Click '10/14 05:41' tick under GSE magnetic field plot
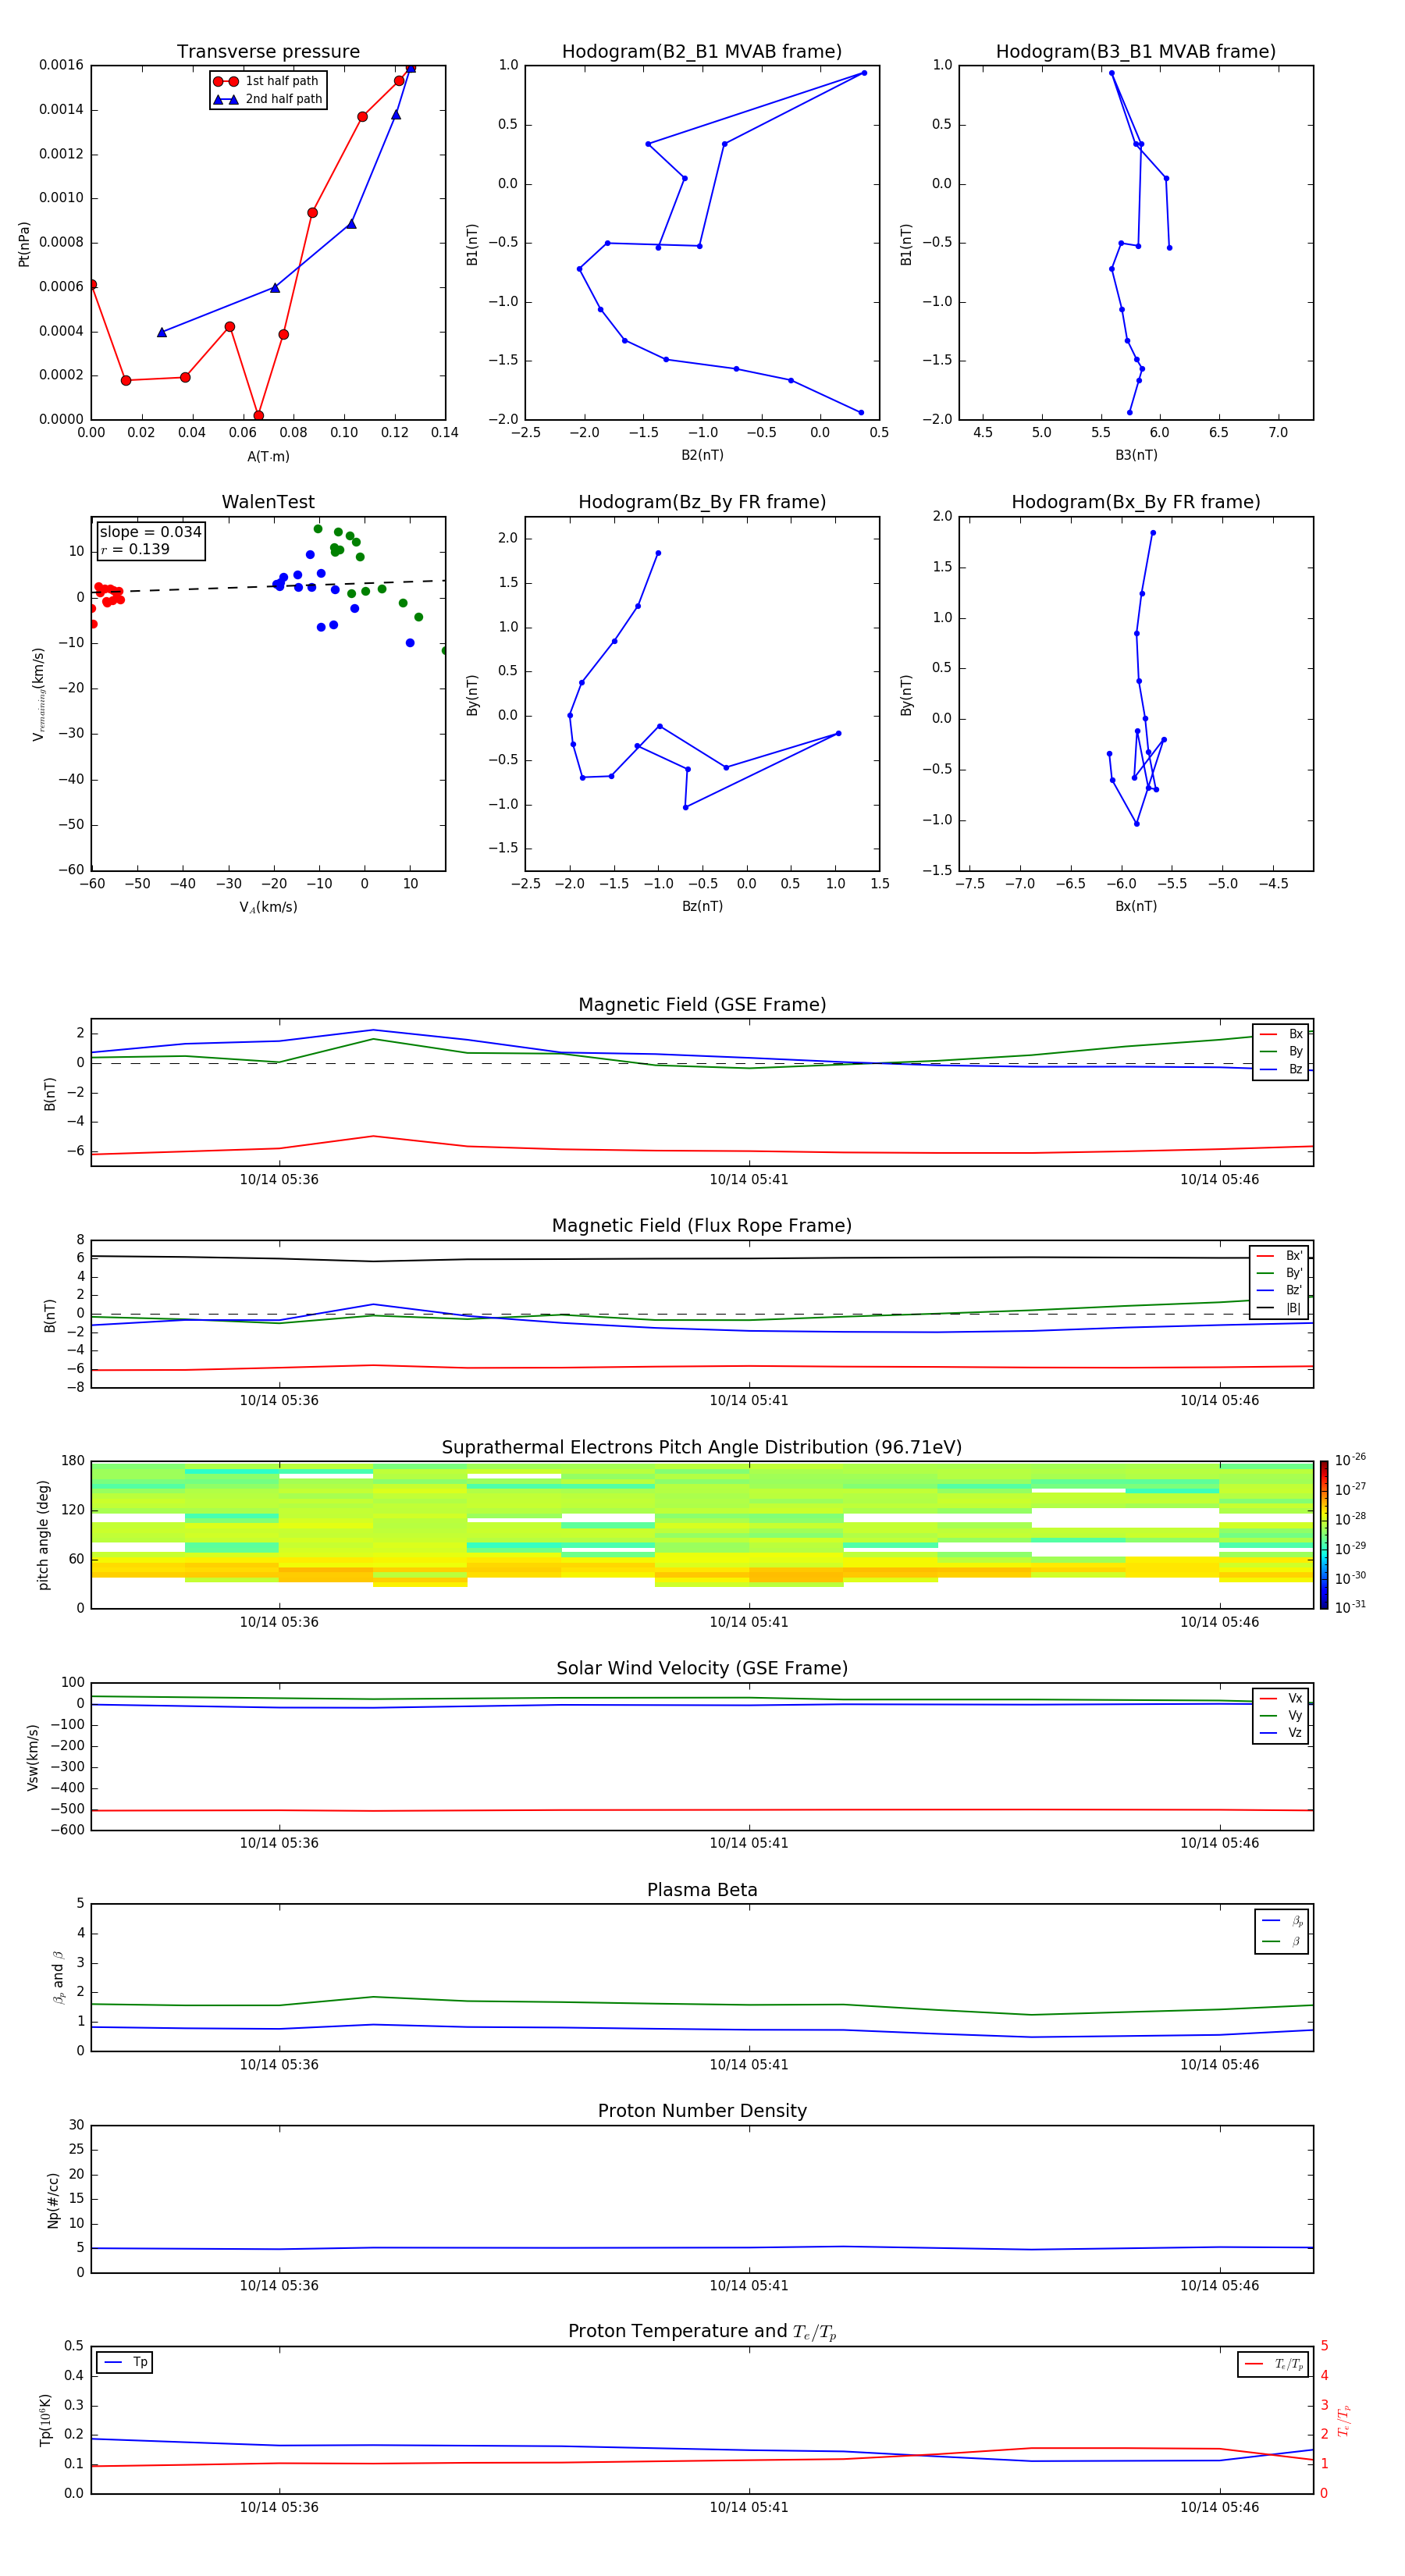 click(x=749, y=1180)
